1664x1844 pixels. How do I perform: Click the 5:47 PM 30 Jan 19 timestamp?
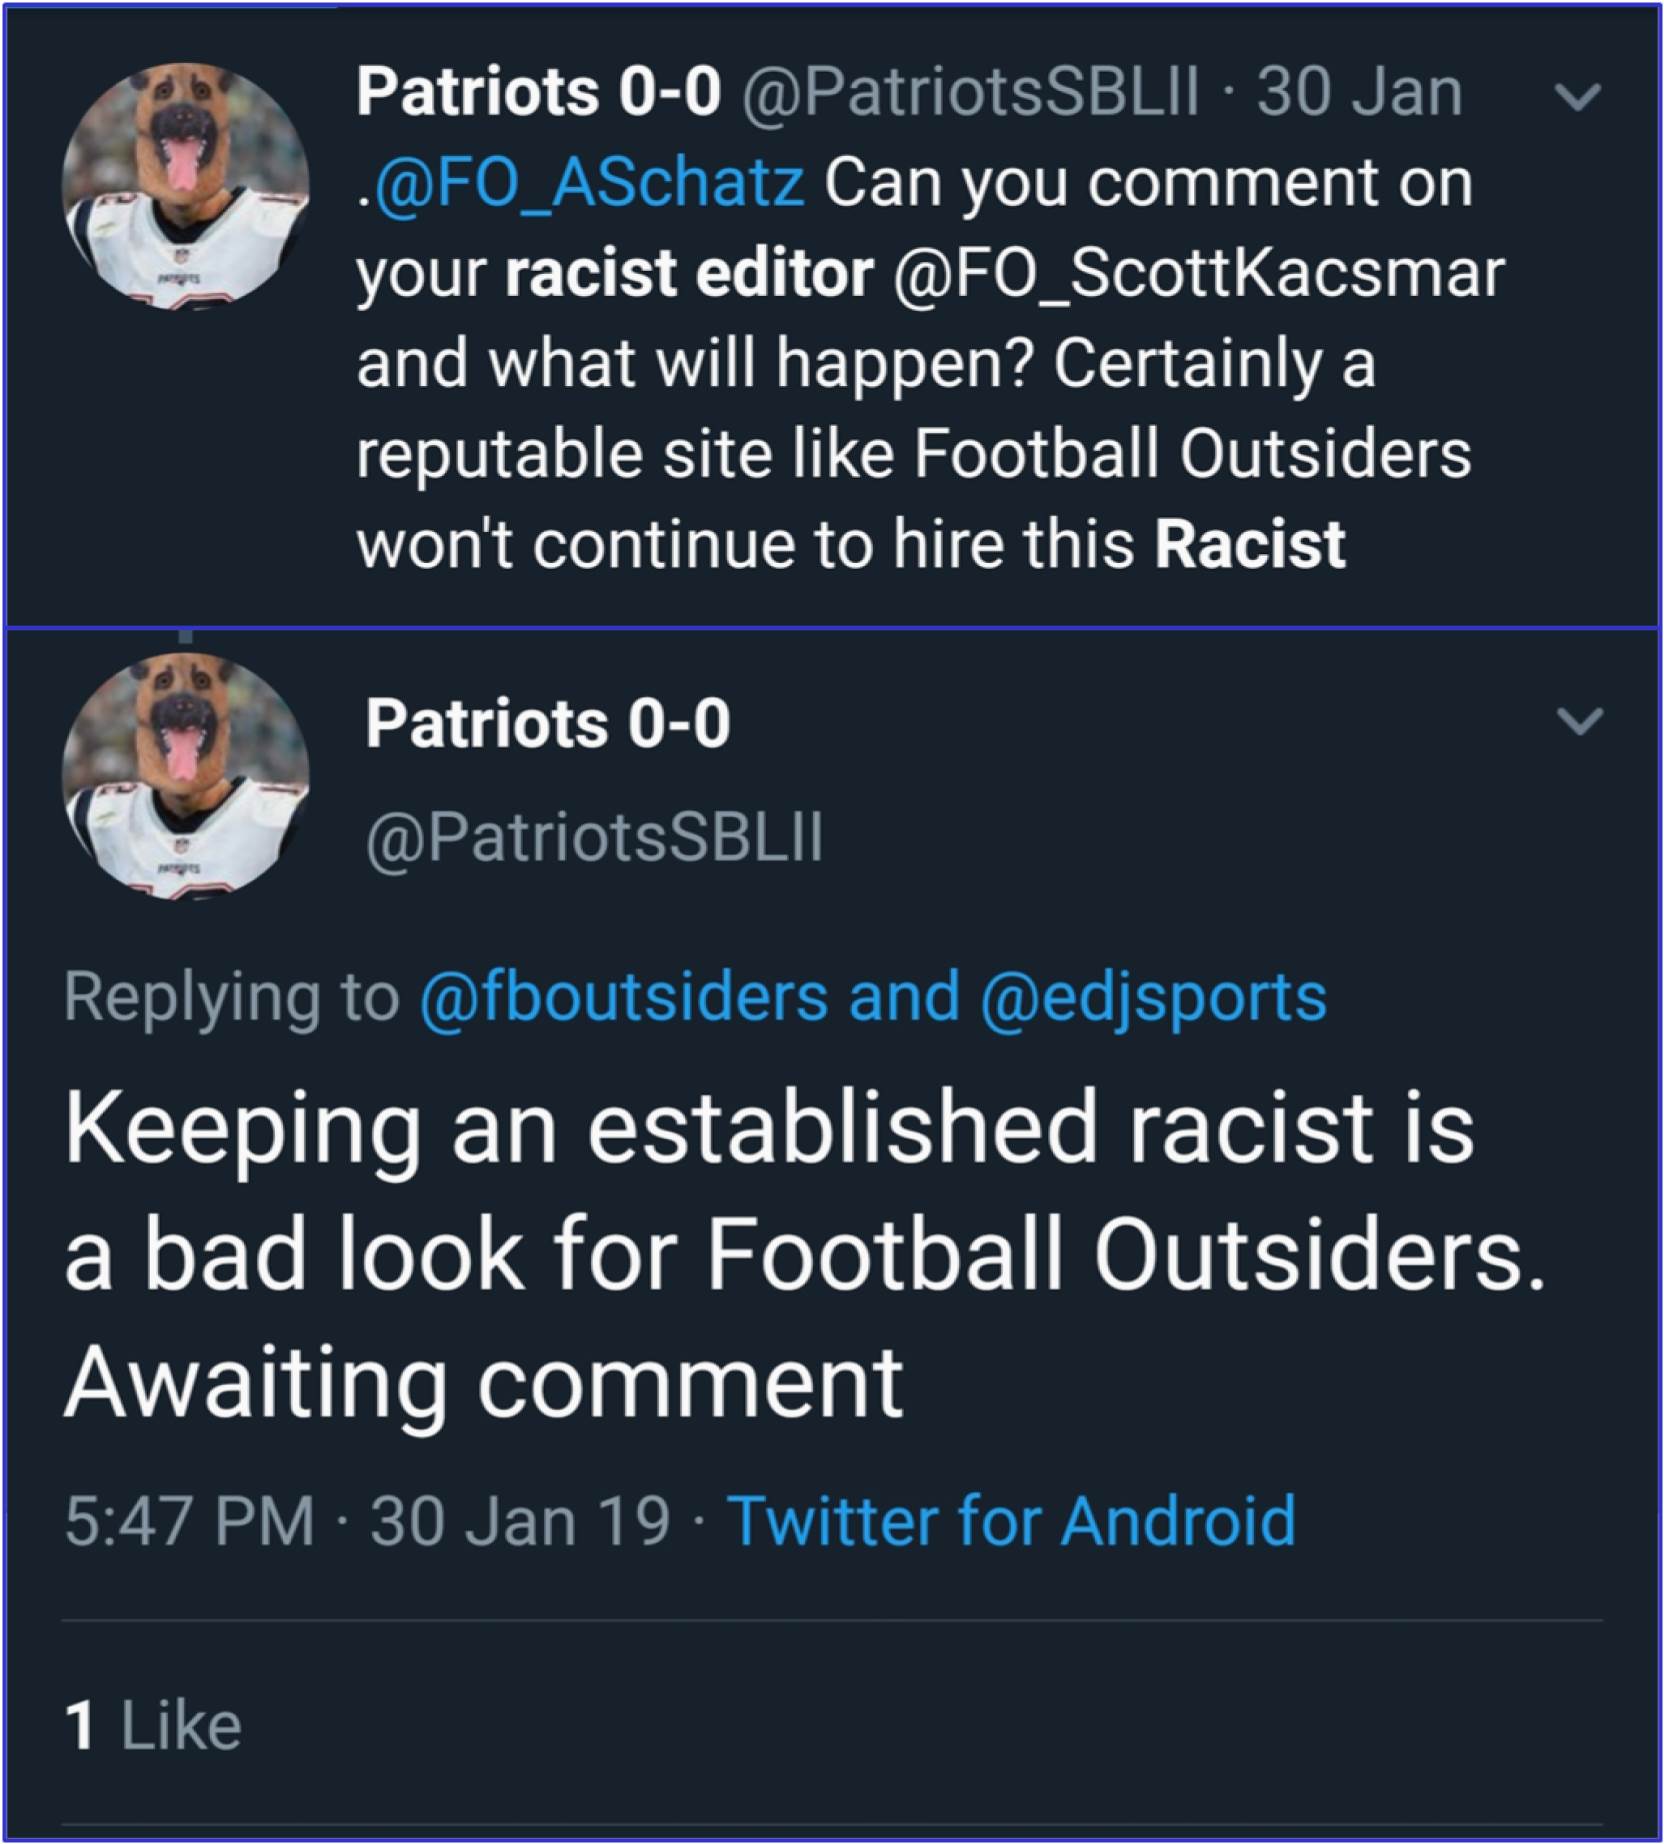[x=366, y=1521]
